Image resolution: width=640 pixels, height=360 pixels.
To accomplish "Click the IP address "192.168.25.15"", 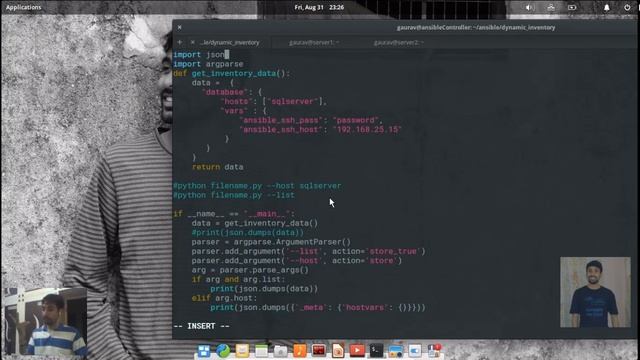I will tap(367, 130).
